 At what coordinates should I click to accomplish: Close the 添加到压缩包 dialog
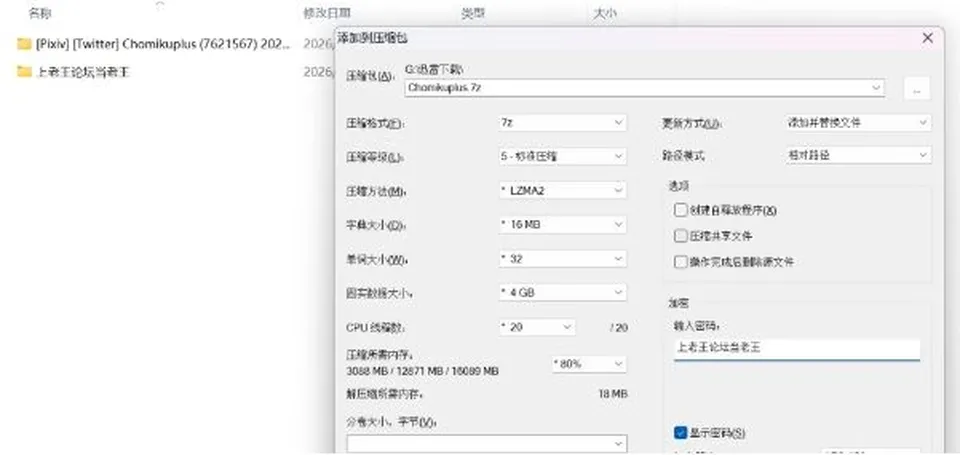(x=928, y=38)
